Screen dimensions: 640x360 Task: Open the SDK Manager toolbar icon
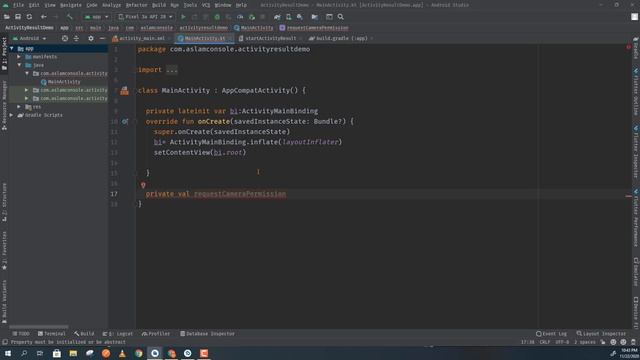point(300,17)
